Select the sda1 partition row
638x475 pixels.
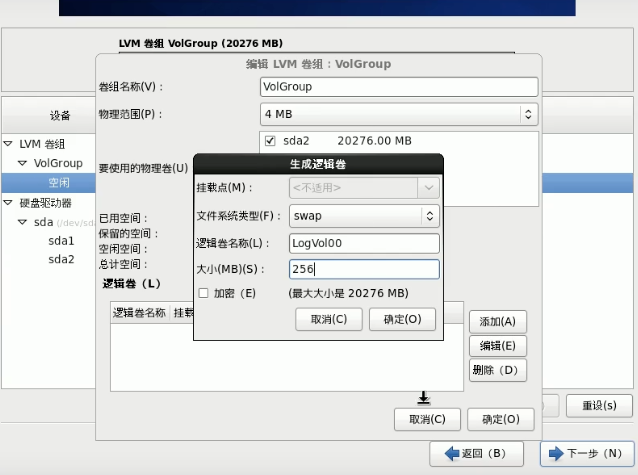coord(61,241)
